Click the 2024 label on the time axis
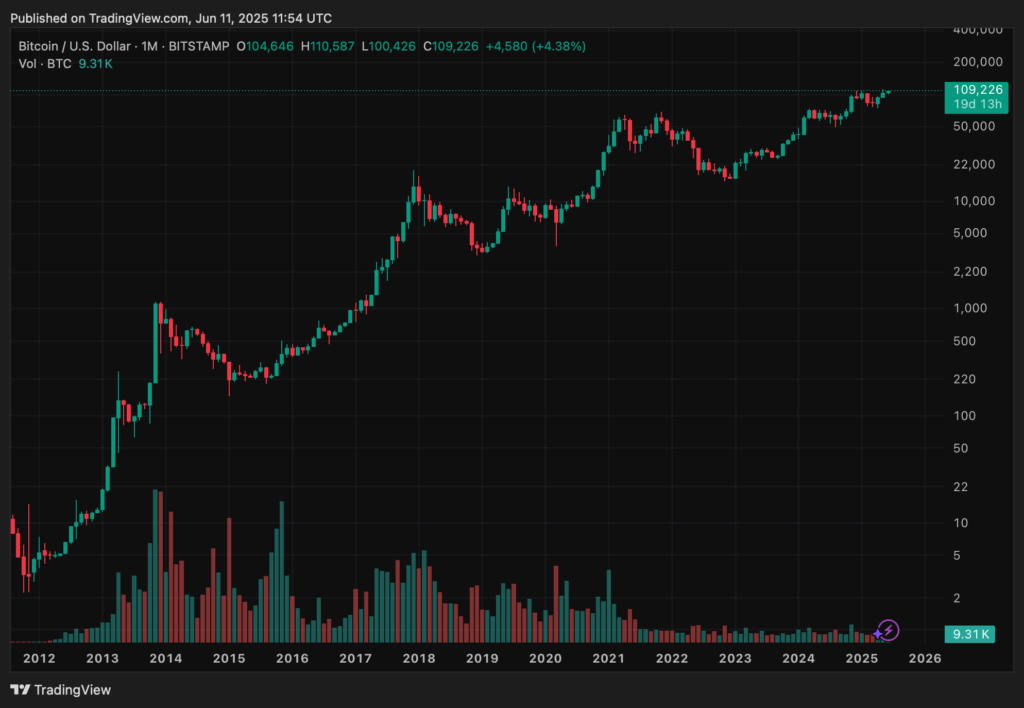The width and height of the screenshot is (1024, 708). coord(799,658)
